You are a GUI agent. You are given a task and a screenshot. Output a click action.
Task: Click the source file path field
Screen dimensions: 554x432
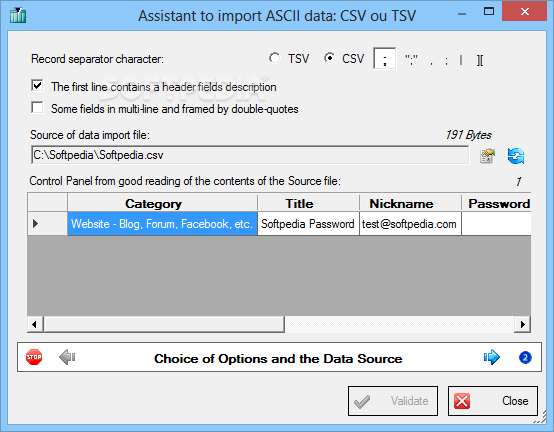click(x=250, y=155)
